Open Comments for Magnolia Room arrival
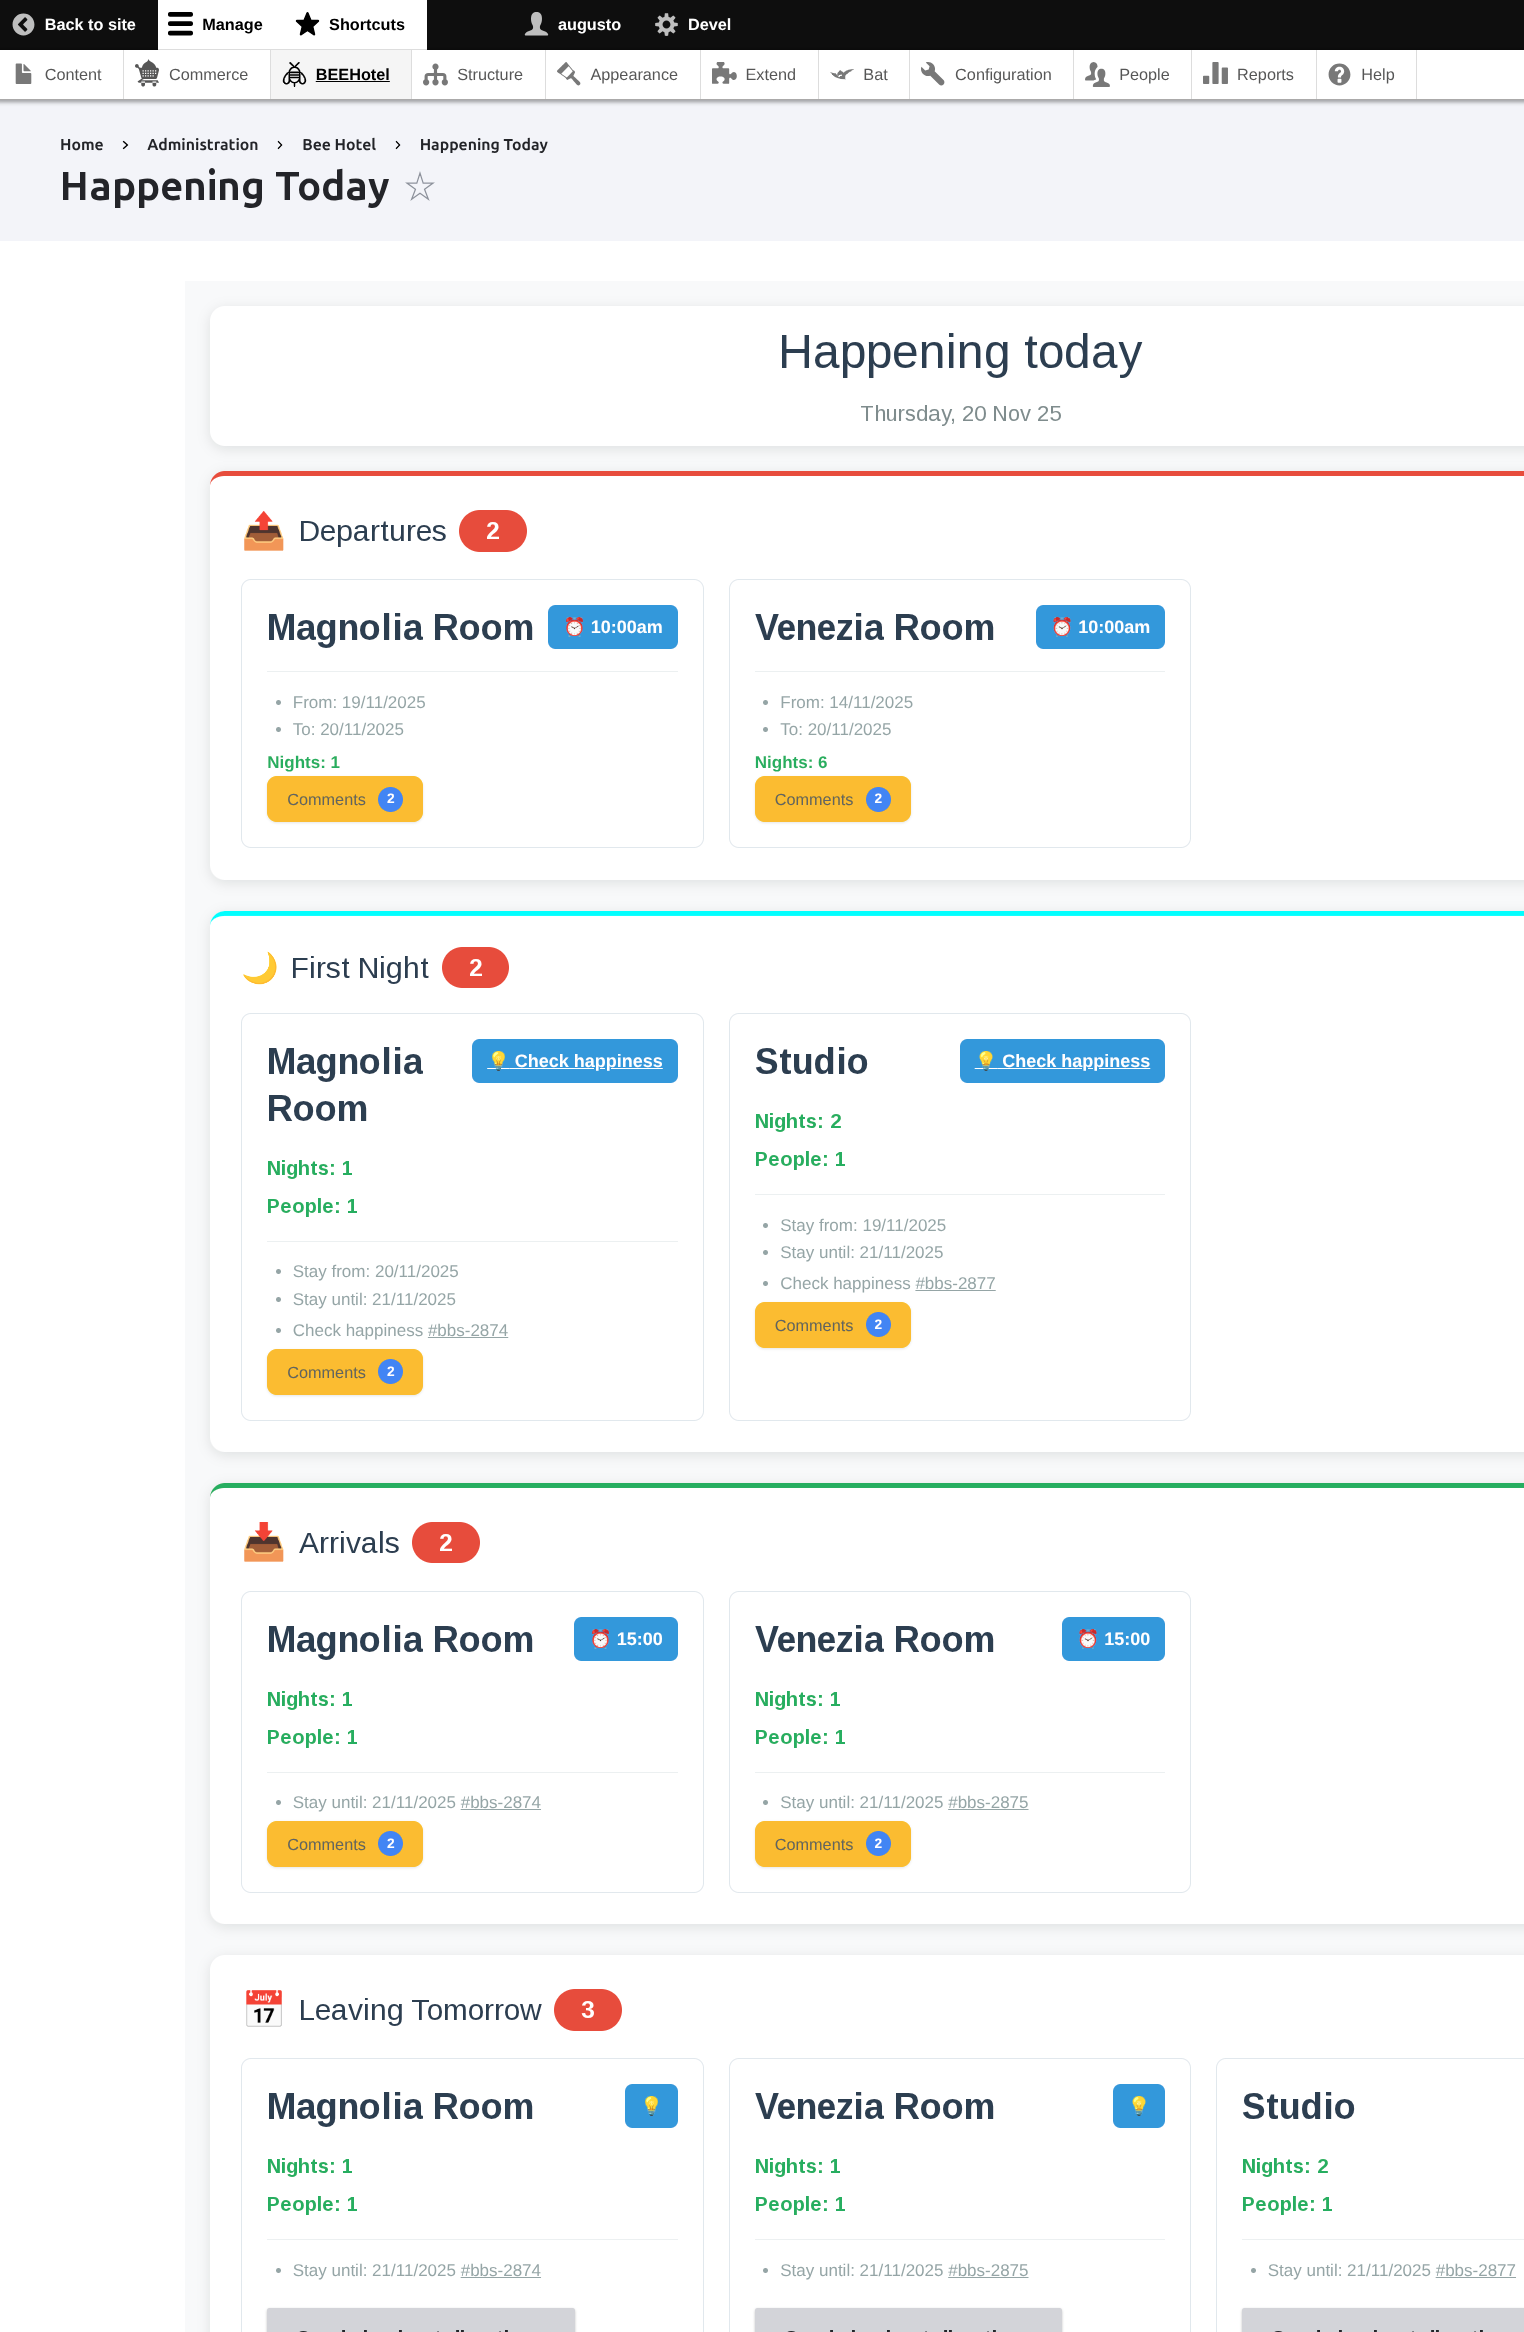1524x2332 pixels. 345,1844
